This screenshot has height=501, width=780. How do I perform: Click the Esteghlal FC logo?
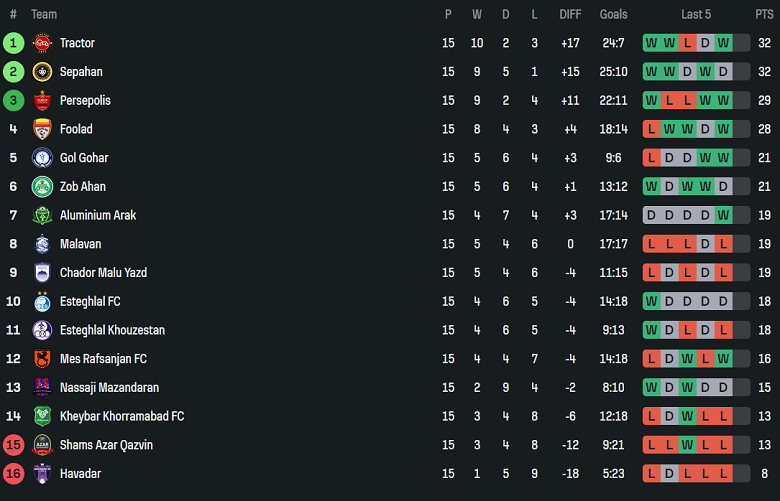point(42,302)
